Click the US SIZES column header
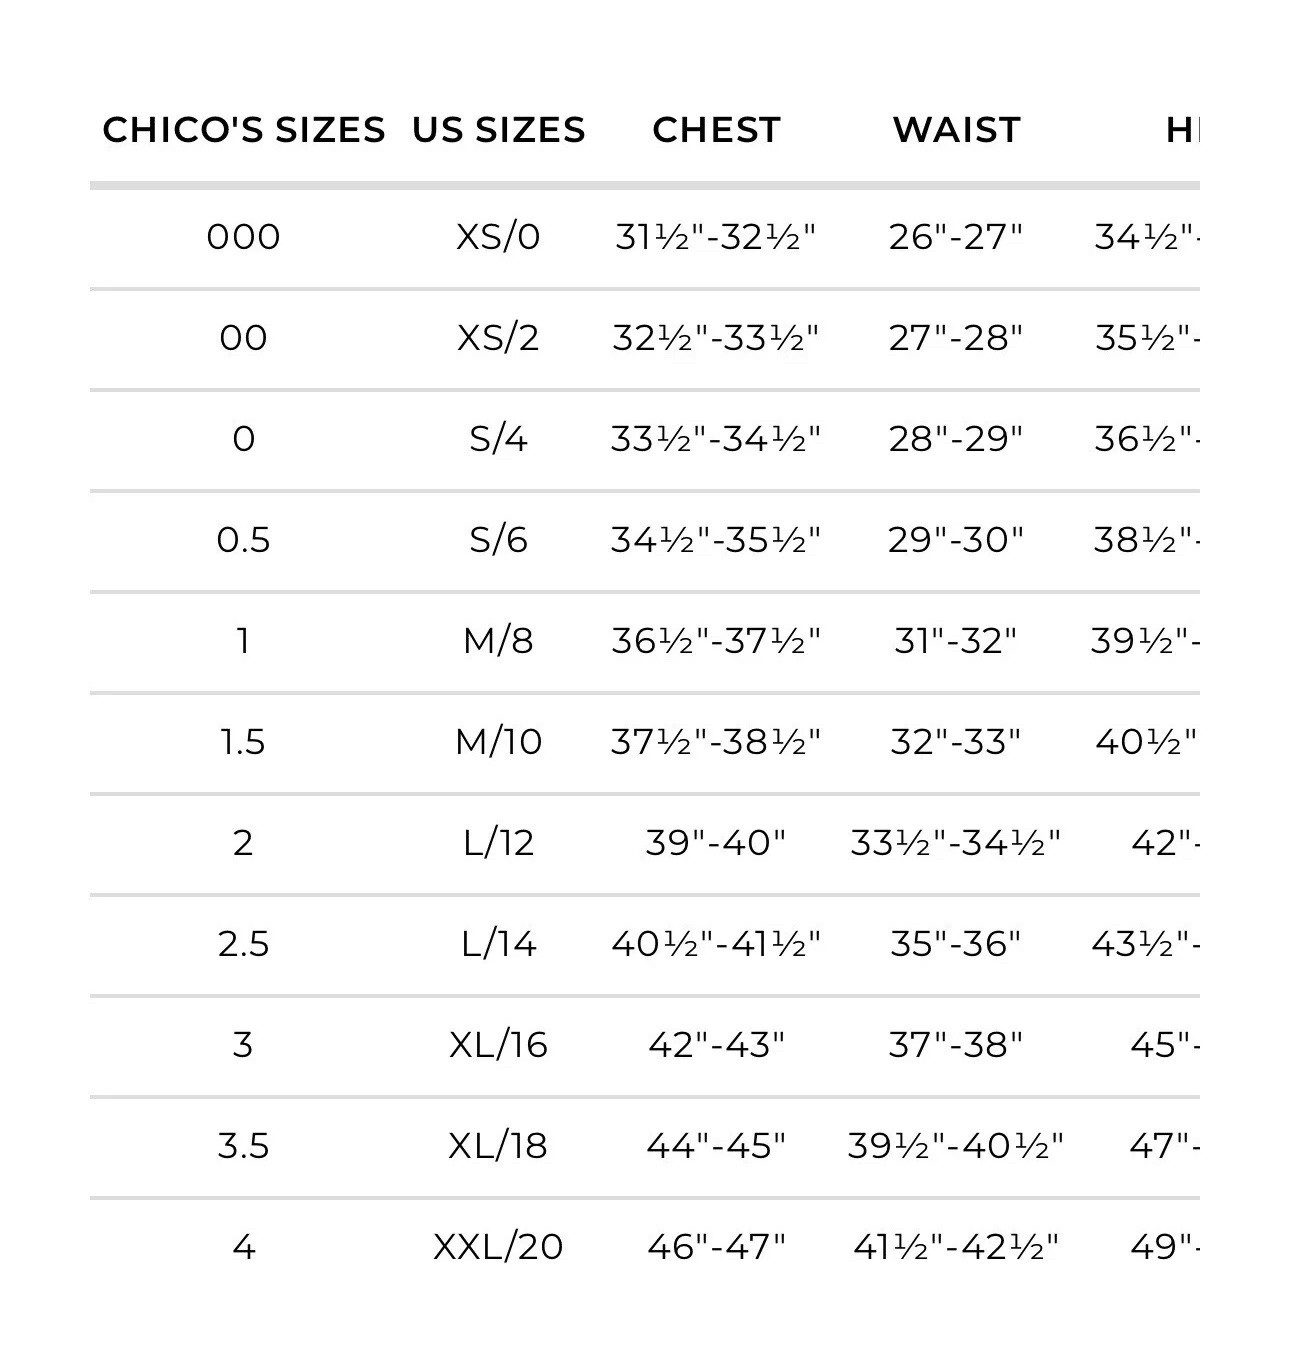The height and width of the screenshot is (1361, 1290). point(498,130)
